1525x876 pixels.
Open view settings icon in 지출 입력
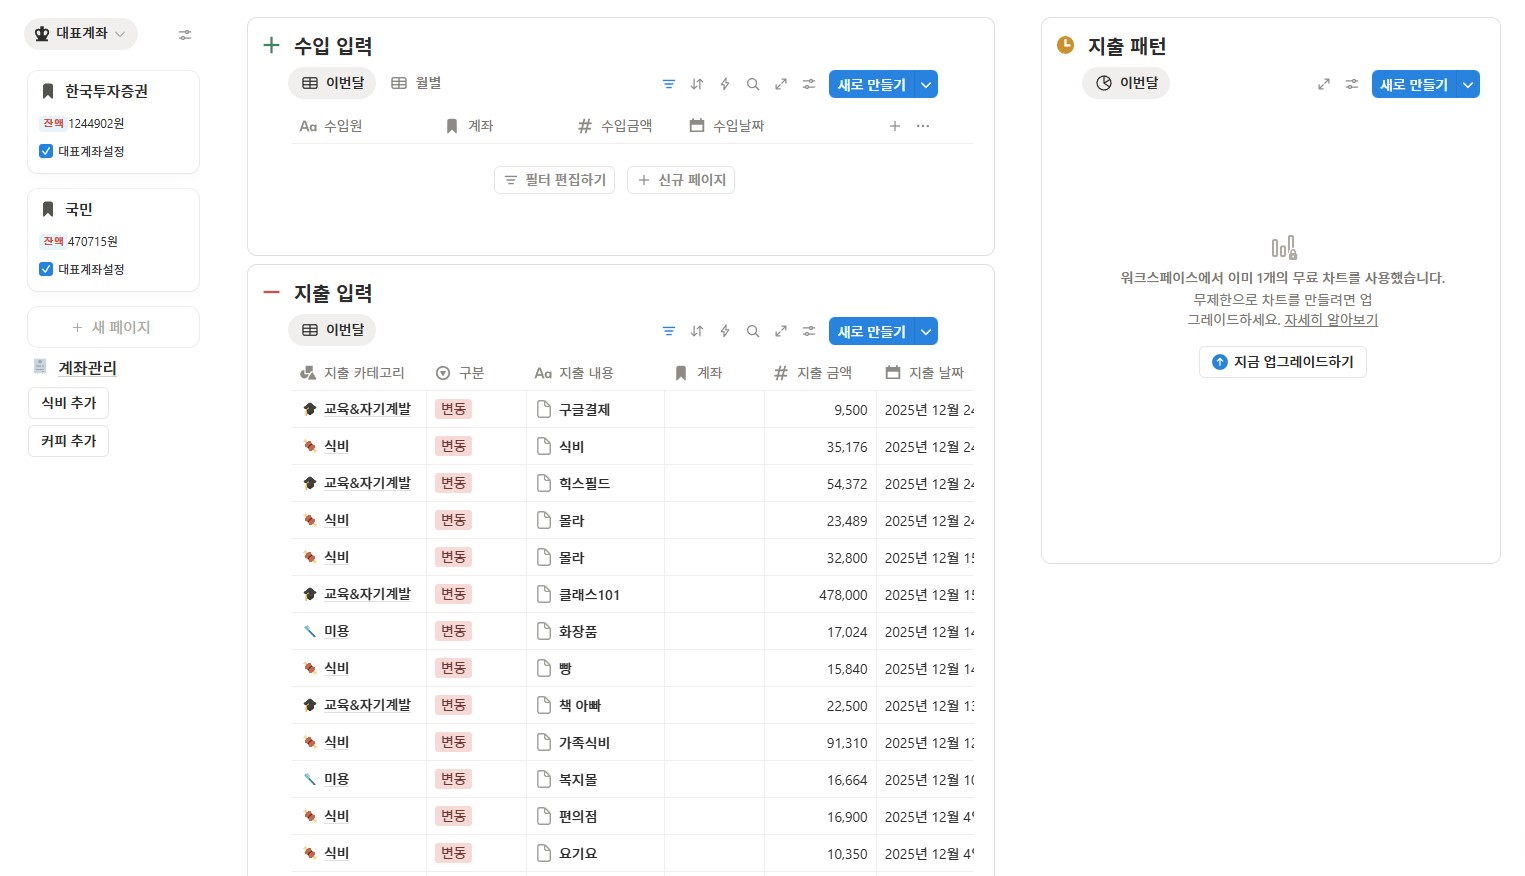coord(809,331)
